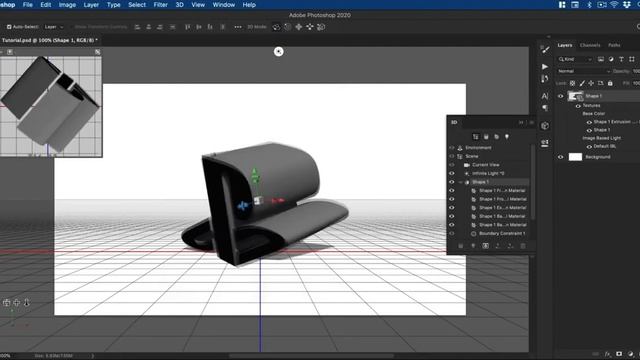This screenshot has width=640, height=360.
Task: Toggle Boundary Constraint 1 visibility eye
Action: coord(452,233)
